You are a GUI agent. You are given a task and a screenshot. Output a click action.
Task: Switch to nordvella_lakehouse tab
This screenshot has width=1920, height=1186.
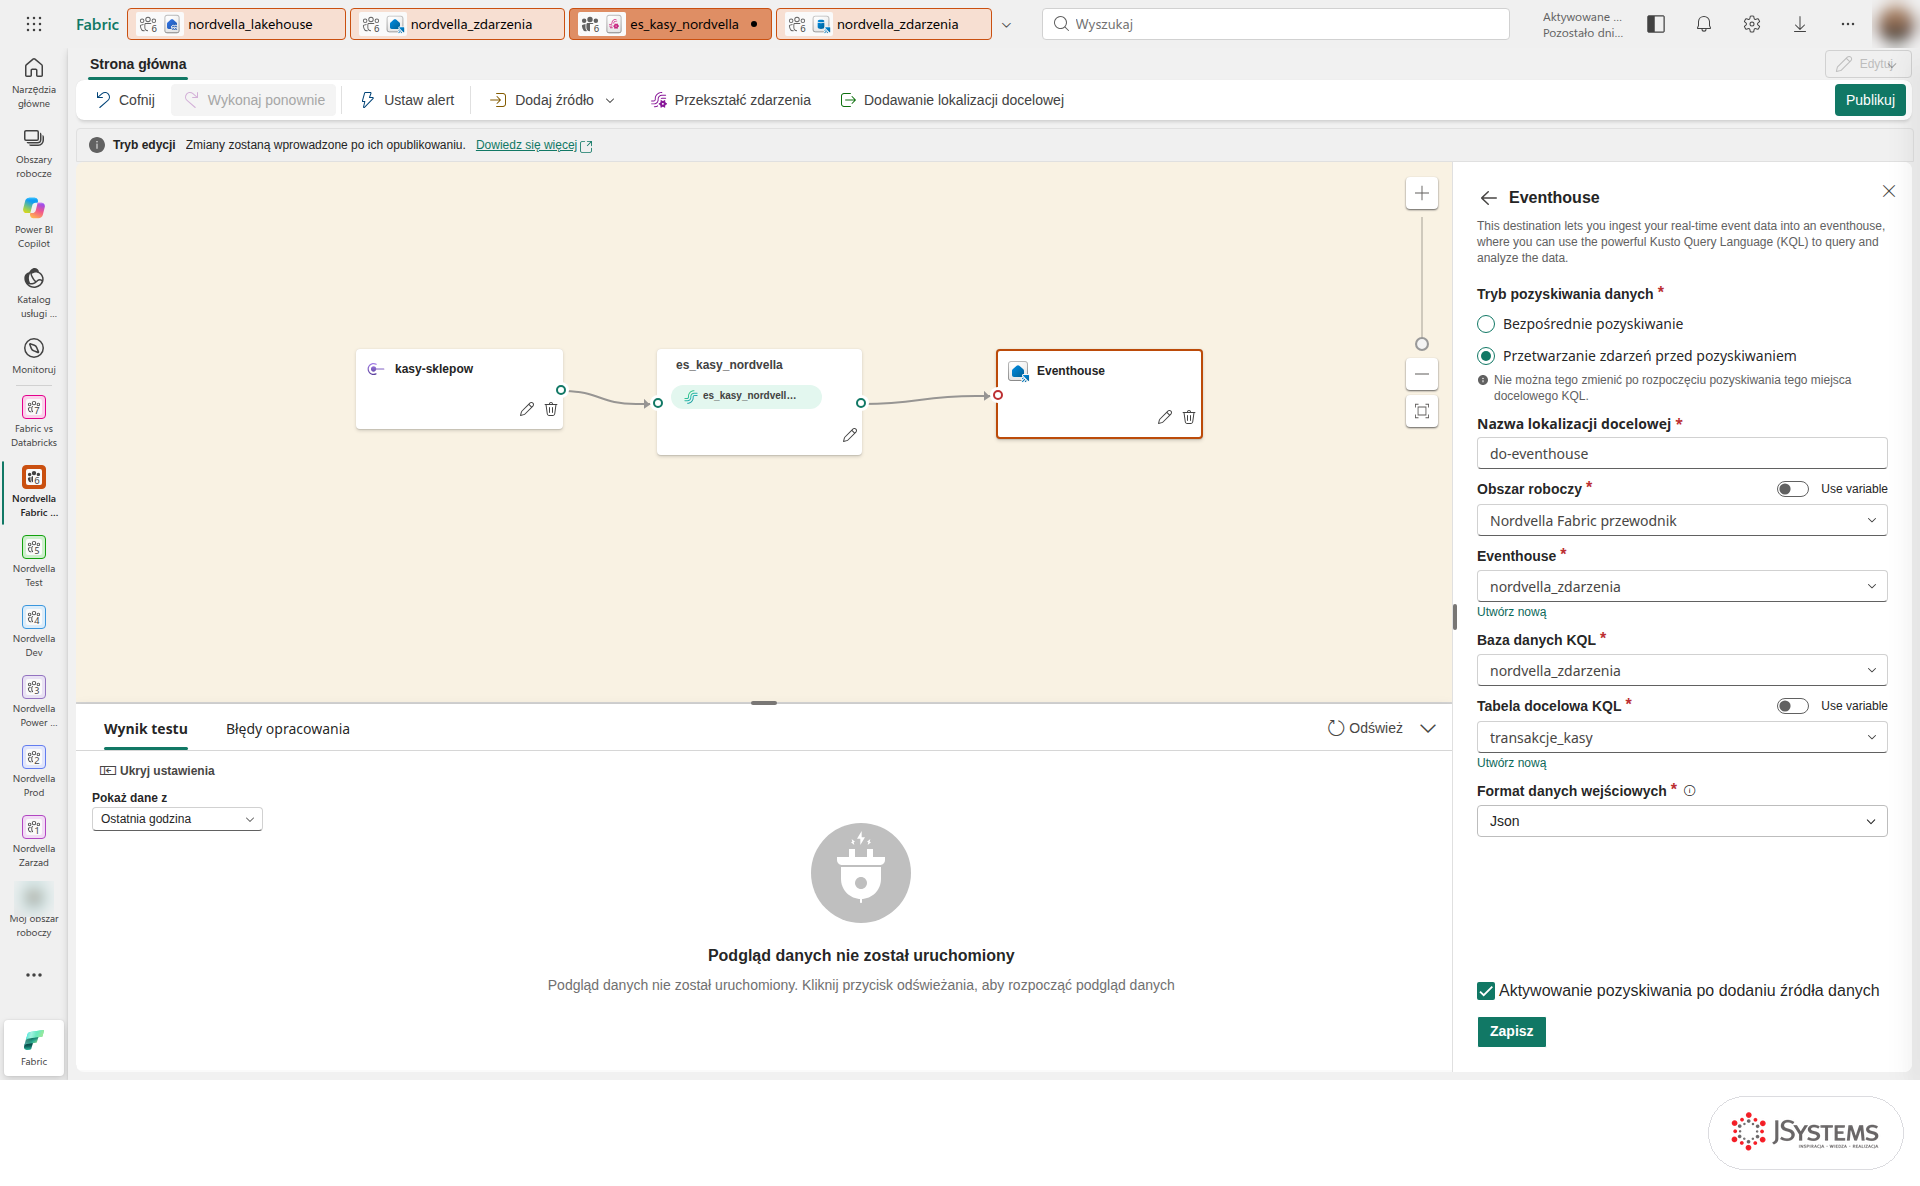237,24
